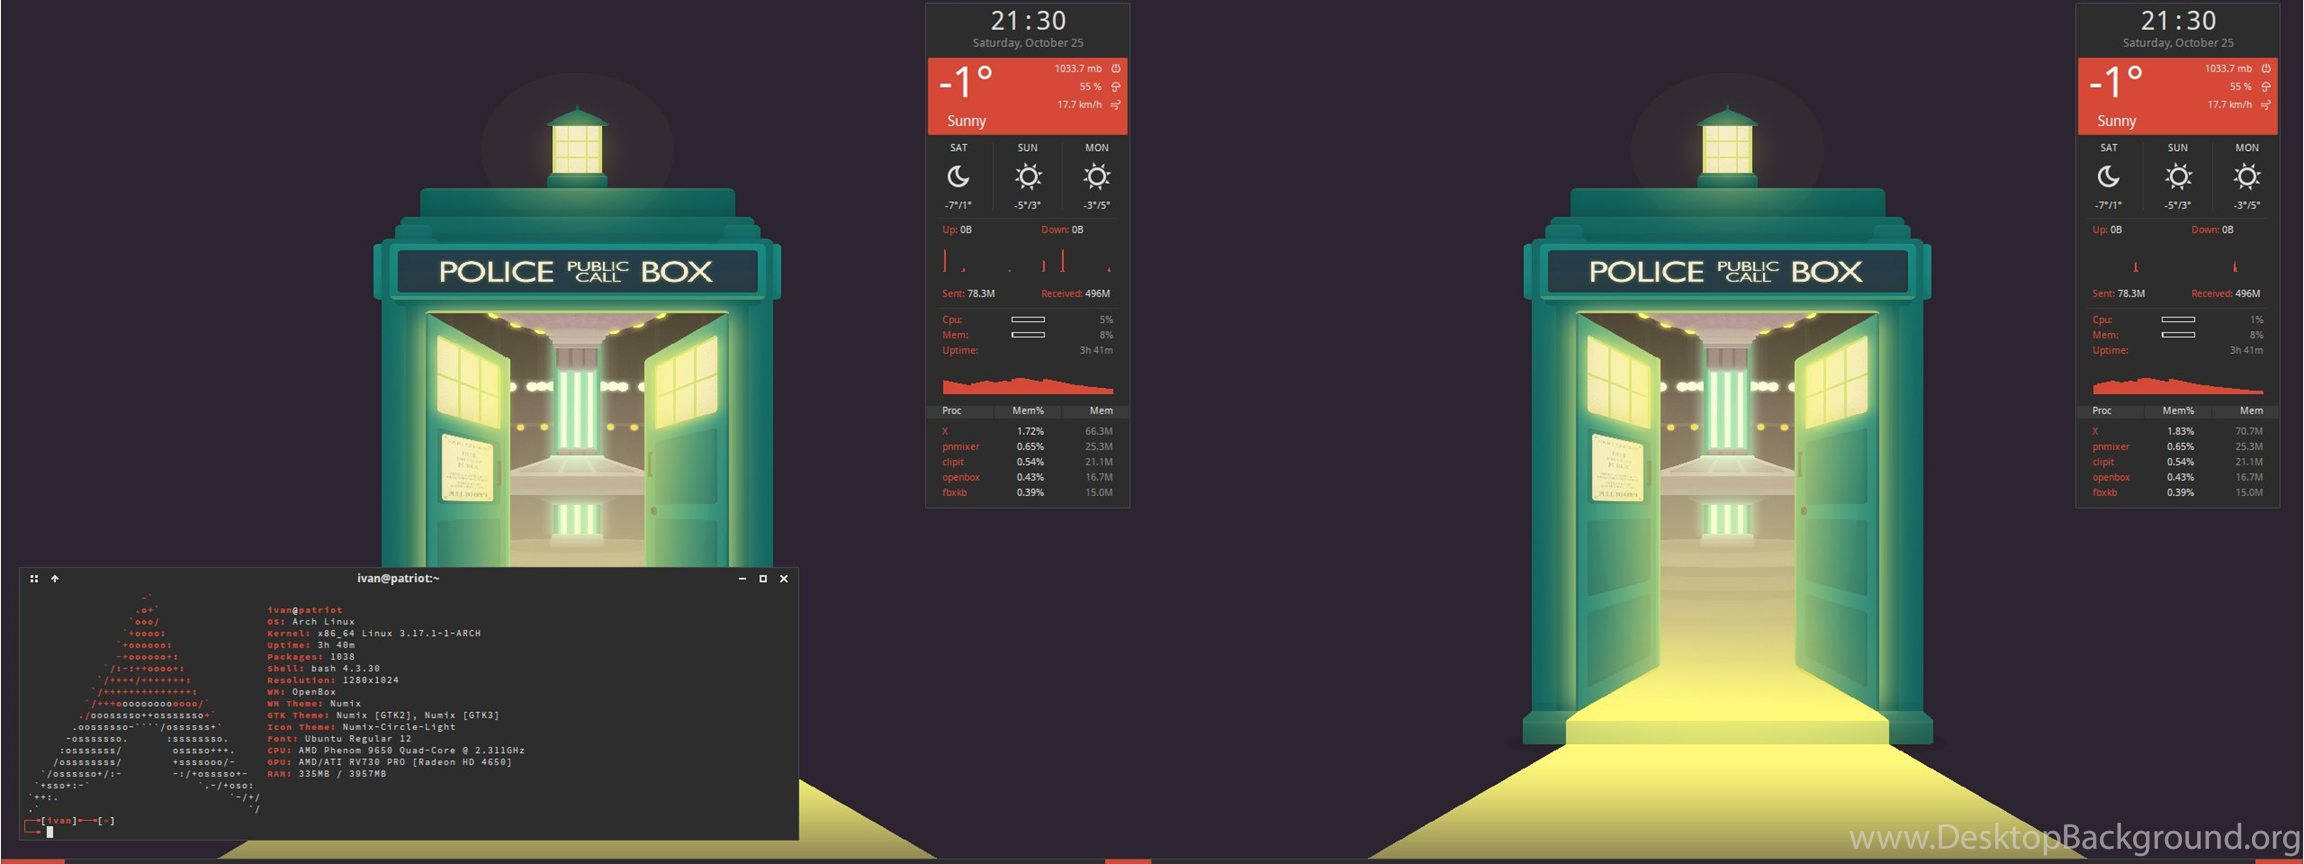Click the SAT moon forecast icon in left widget
The image size is (2304, 864).
[x=958, y=177]
